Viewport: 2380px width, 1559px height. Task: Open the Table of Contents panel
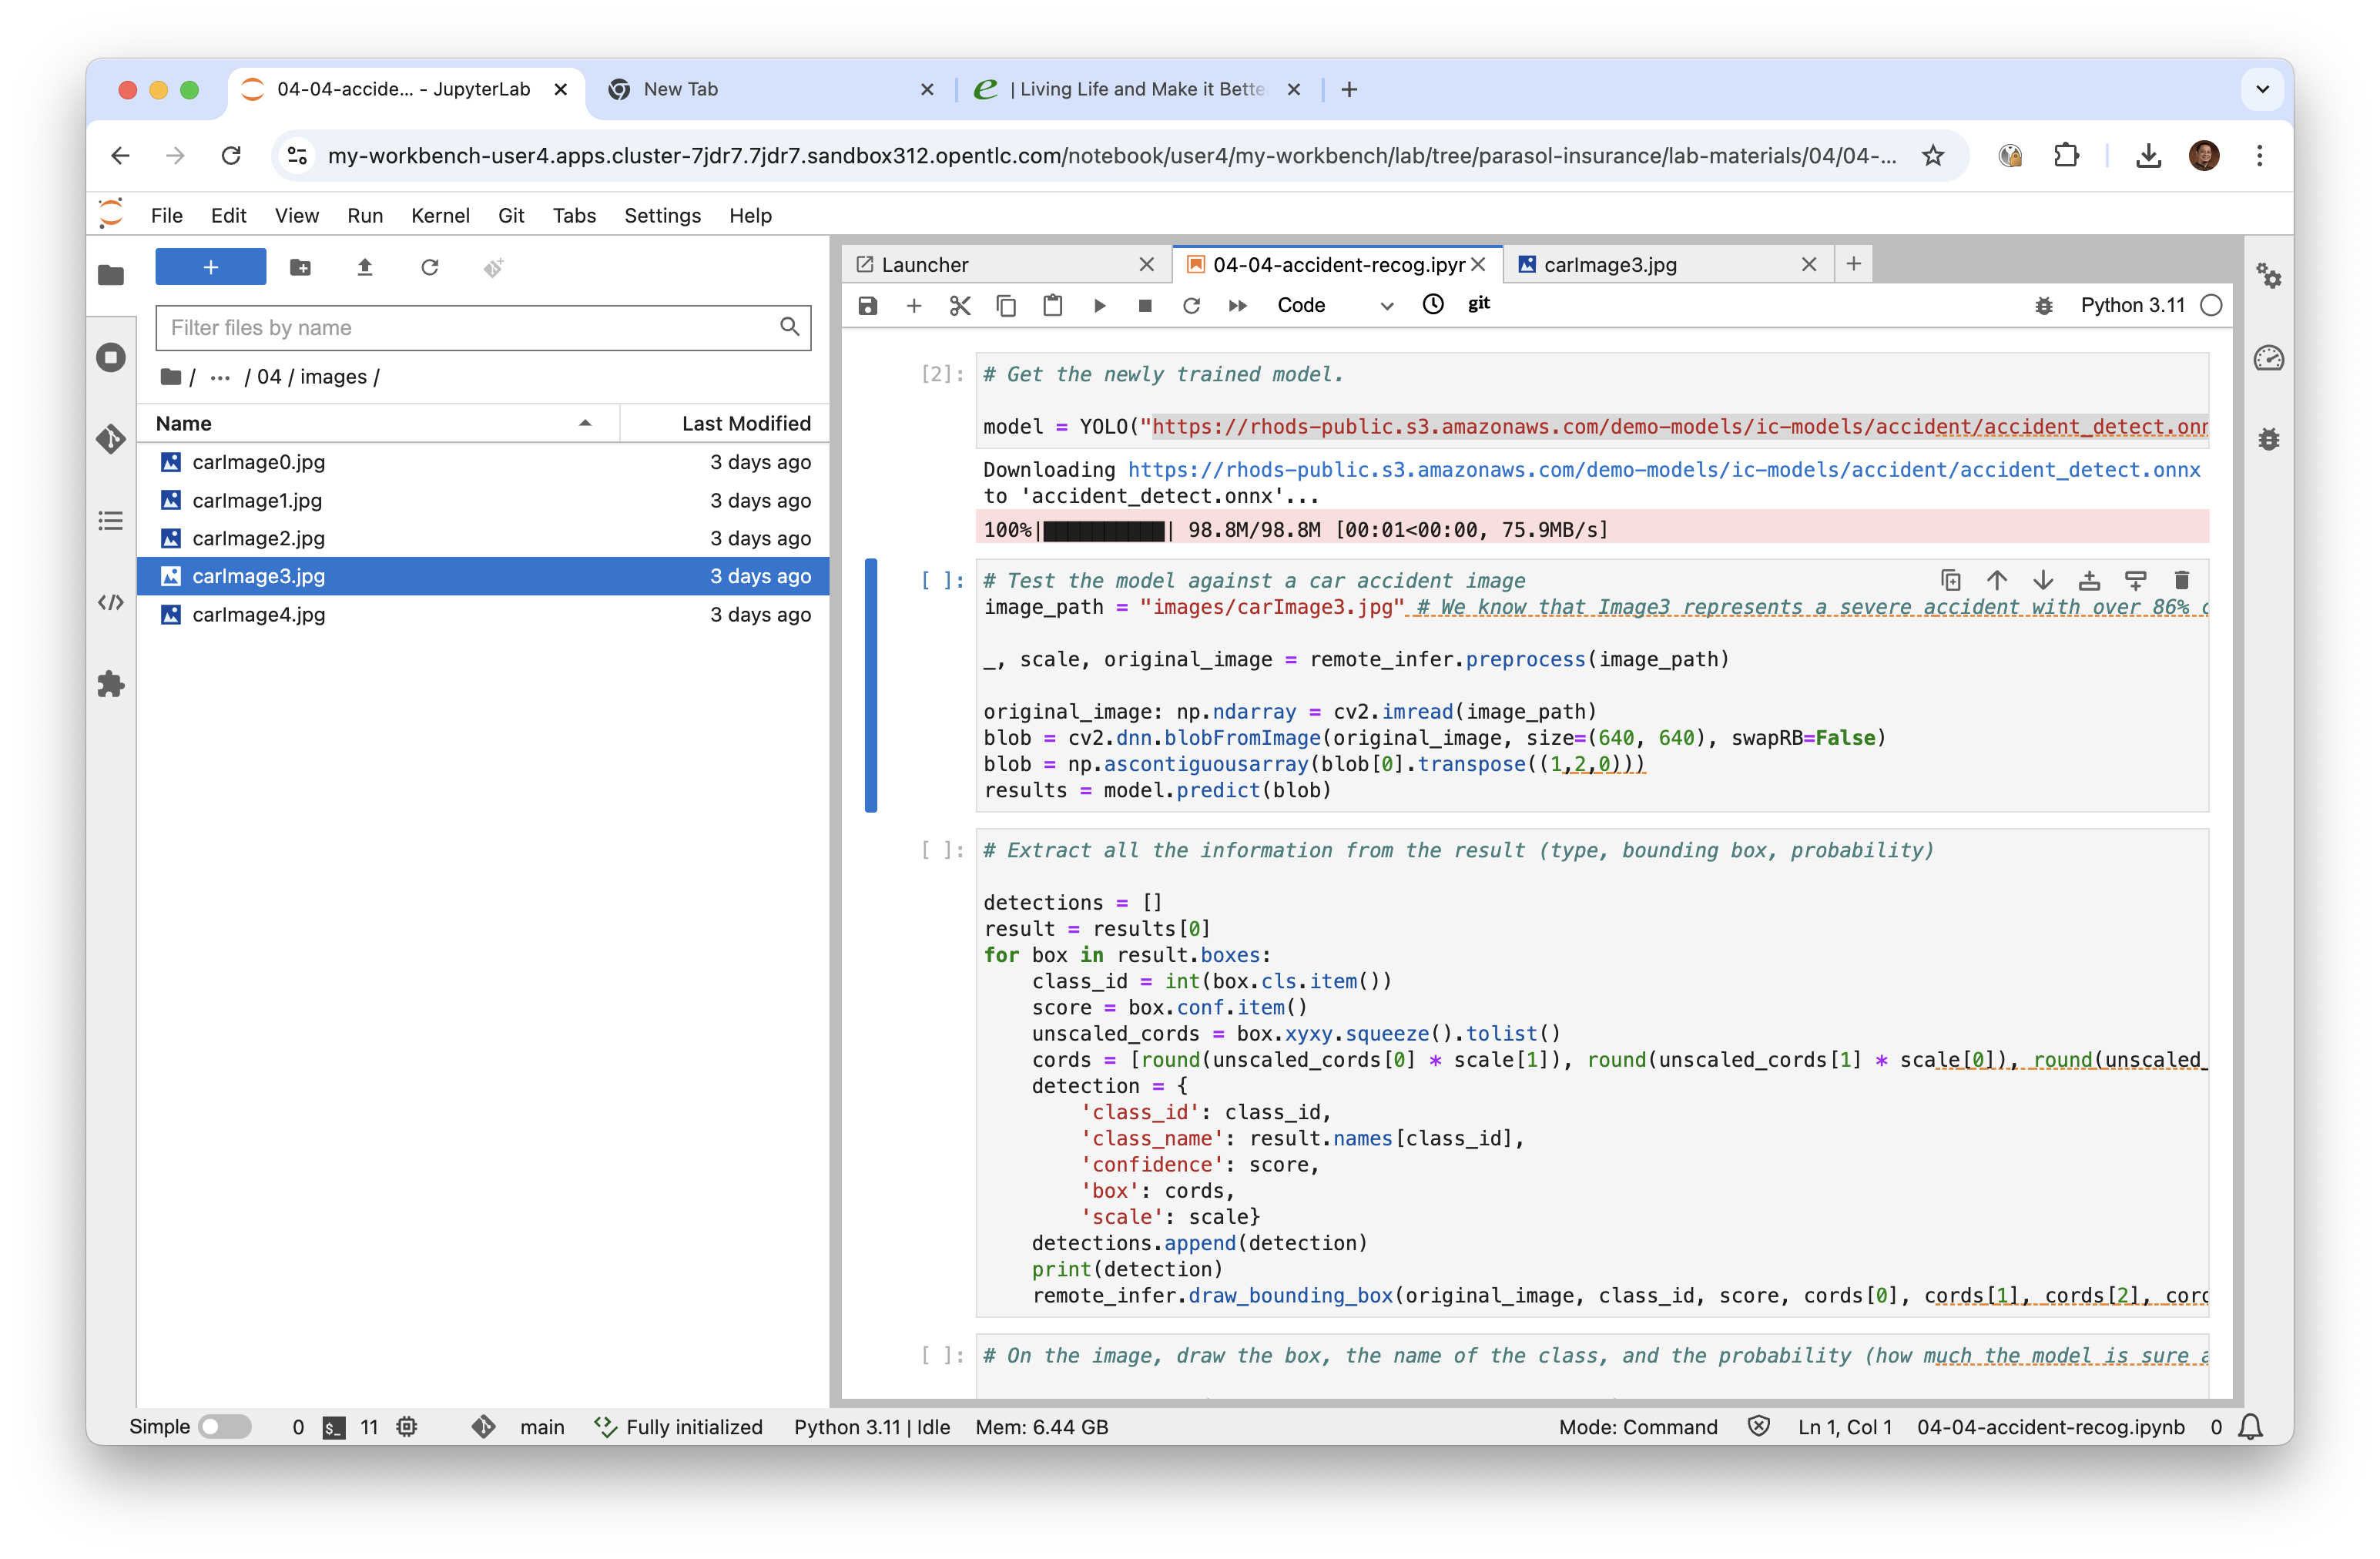click(x=111, y=520)
